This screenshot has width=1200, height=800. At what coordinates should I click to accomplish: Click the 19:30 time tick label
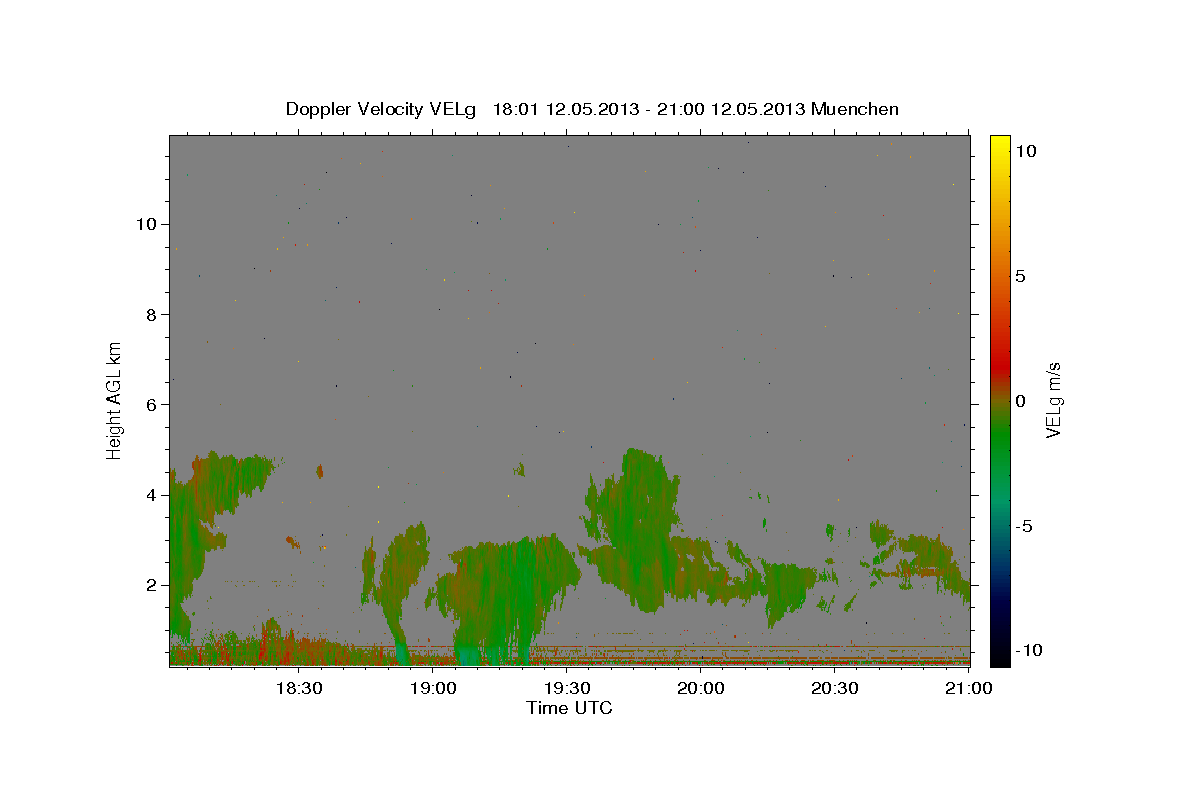565,688
